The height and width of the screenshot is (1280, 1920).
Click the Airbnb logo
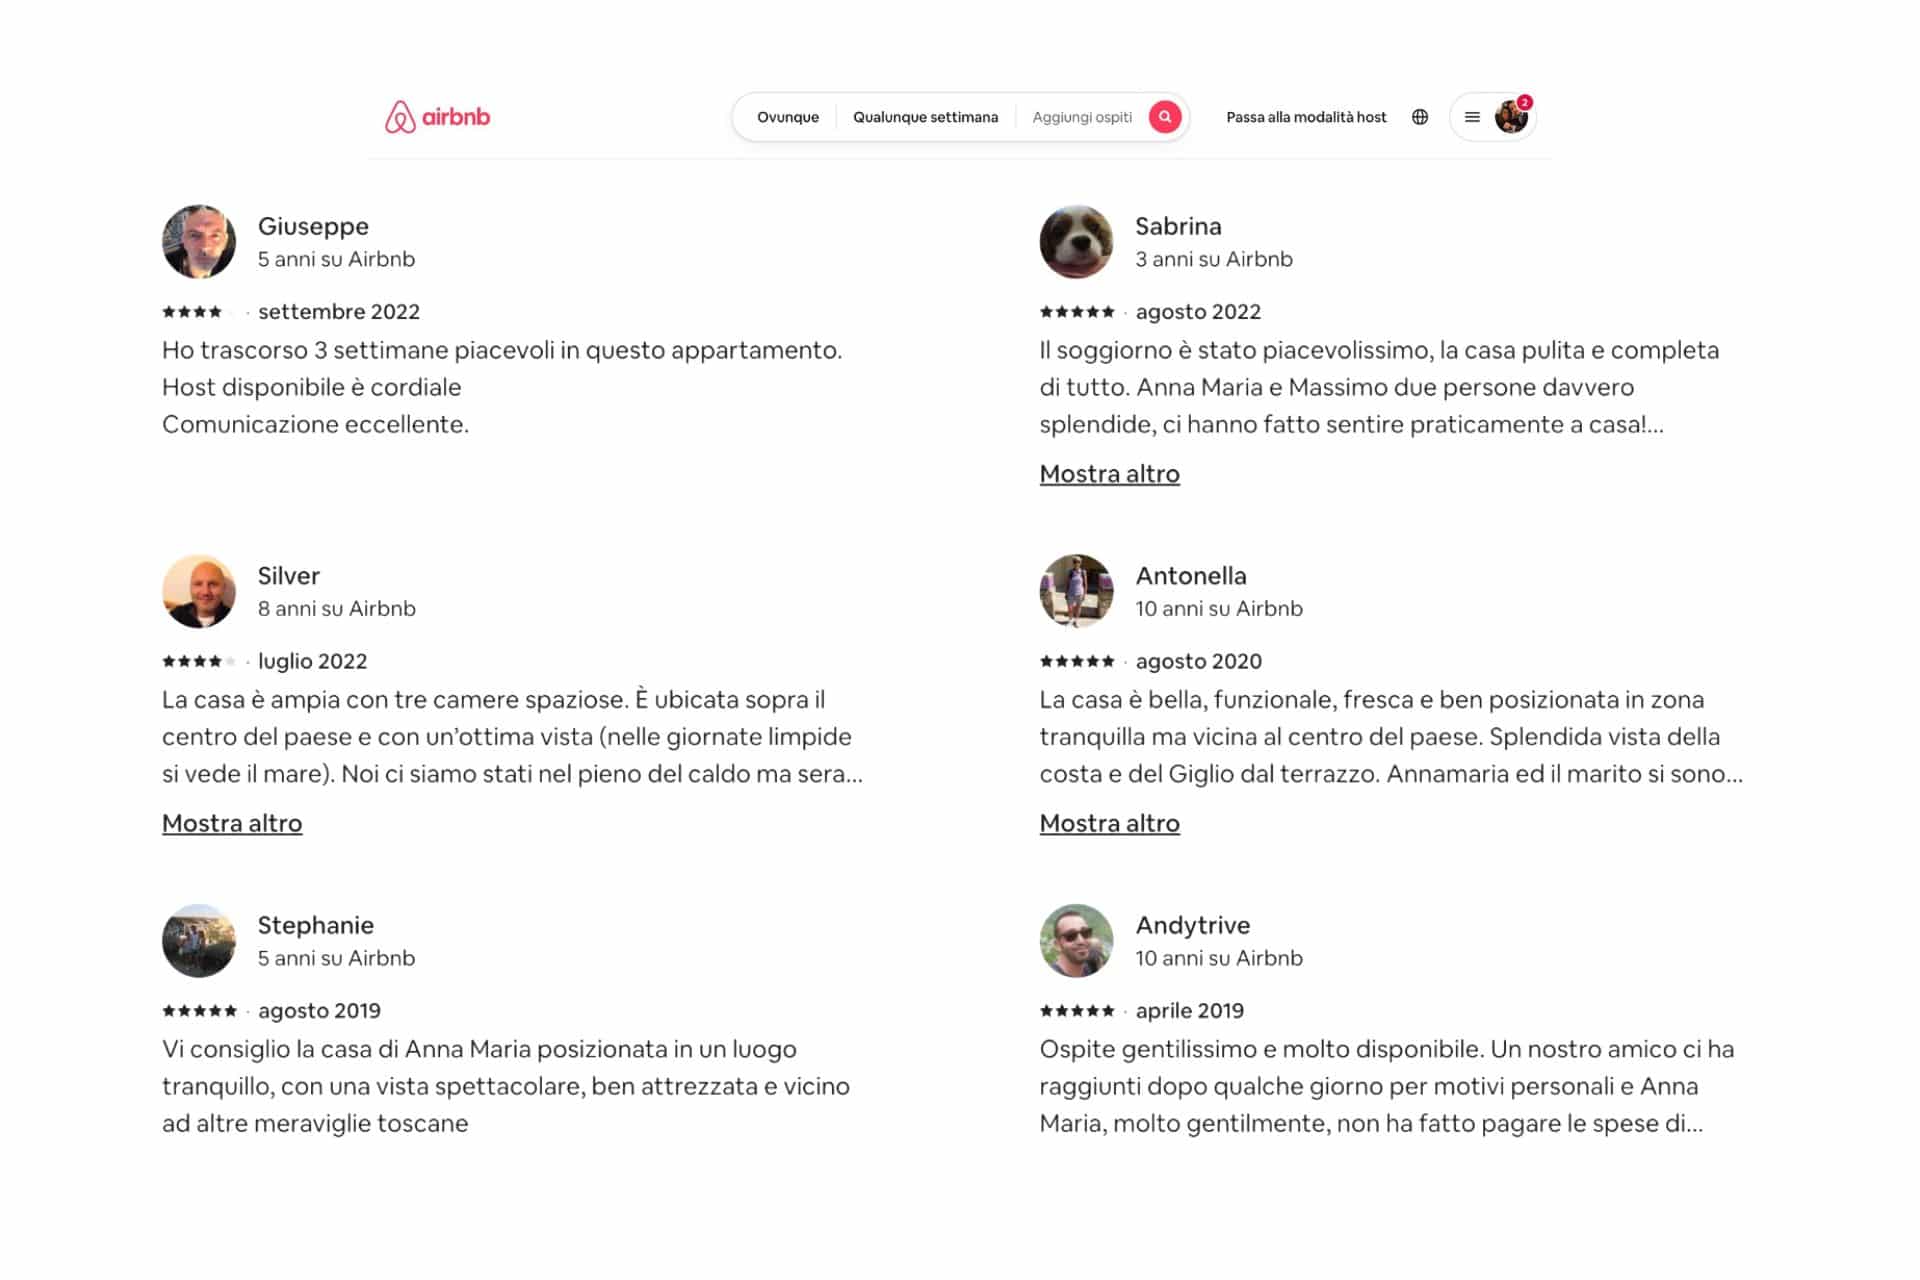(437, 117)
